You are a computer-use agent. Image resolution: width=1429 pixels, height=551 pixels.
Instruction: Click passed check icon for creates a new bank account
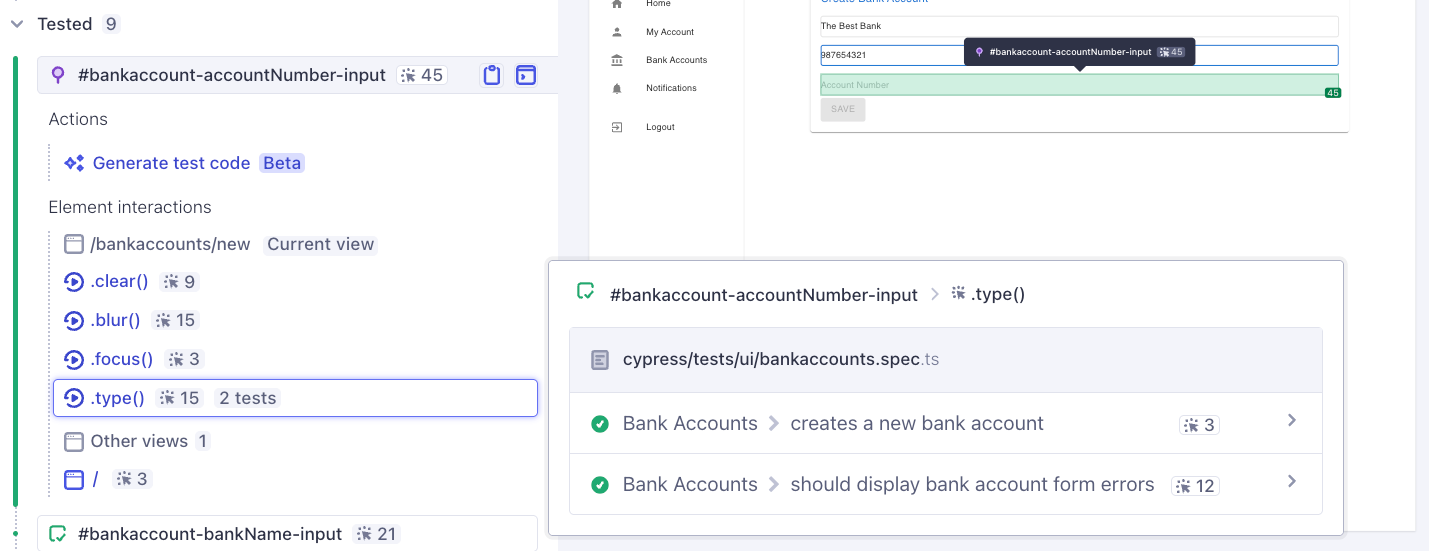click(600, 424)
